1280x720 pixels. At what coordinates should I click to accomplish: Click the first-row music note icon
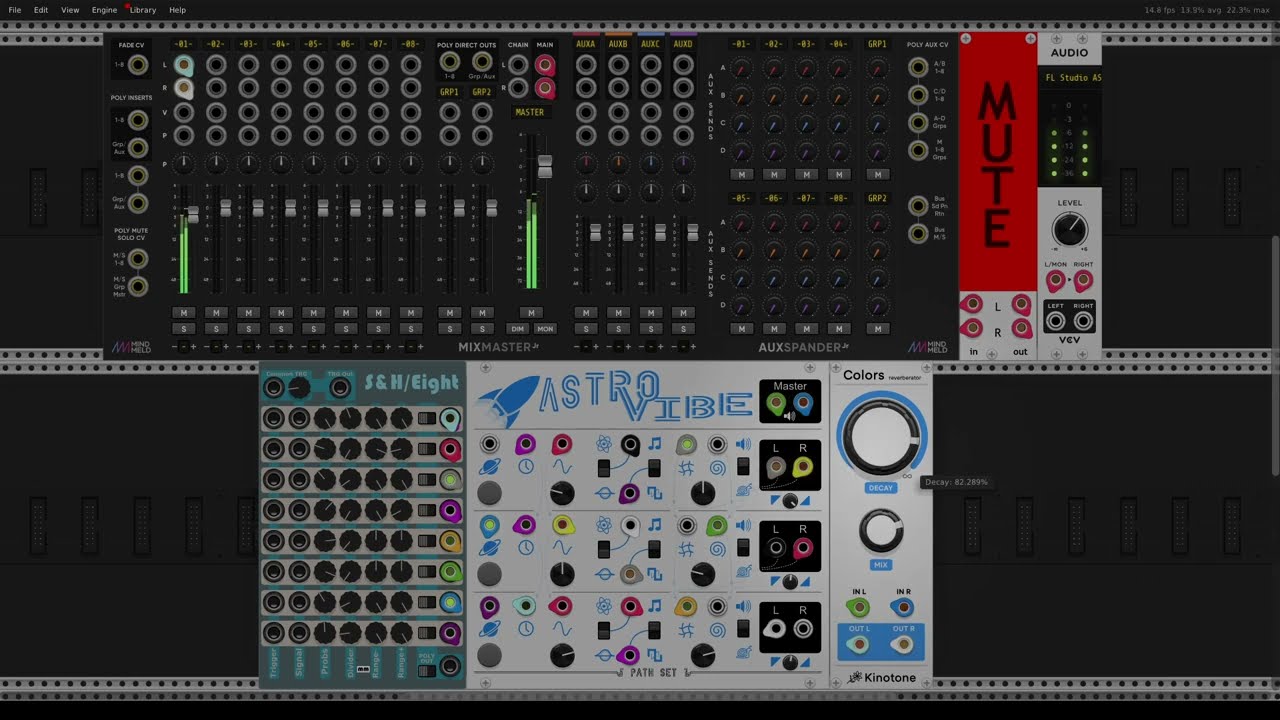pyautogui.click(x=654, y=443)
